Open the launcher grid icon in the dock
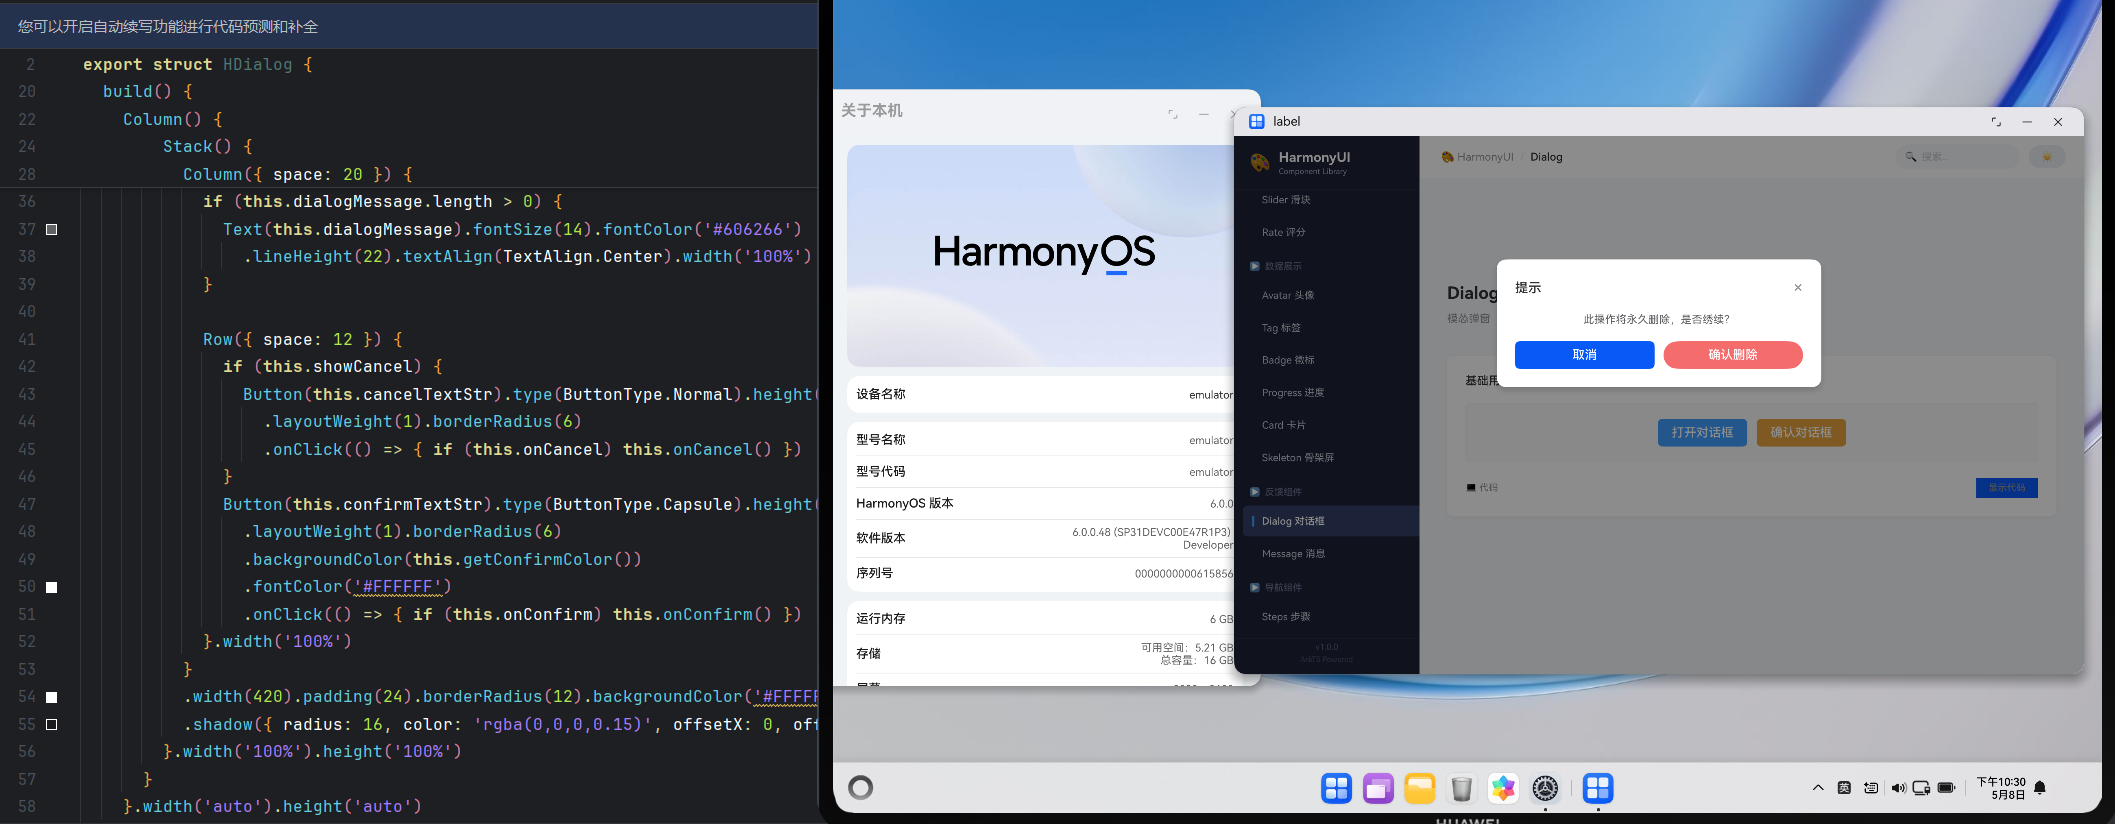Viewport: 2115px width, 824px height. [1336, 788]
